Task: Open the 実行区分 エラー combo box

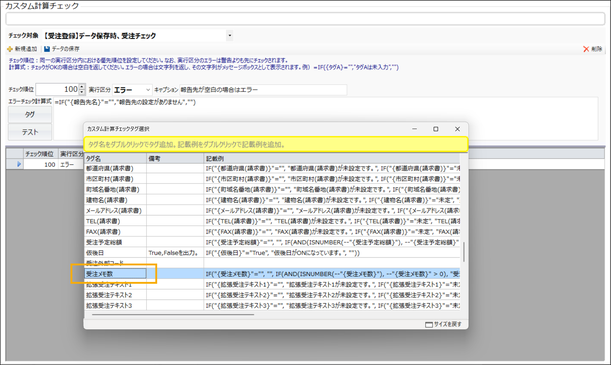Action: [132, 90]
